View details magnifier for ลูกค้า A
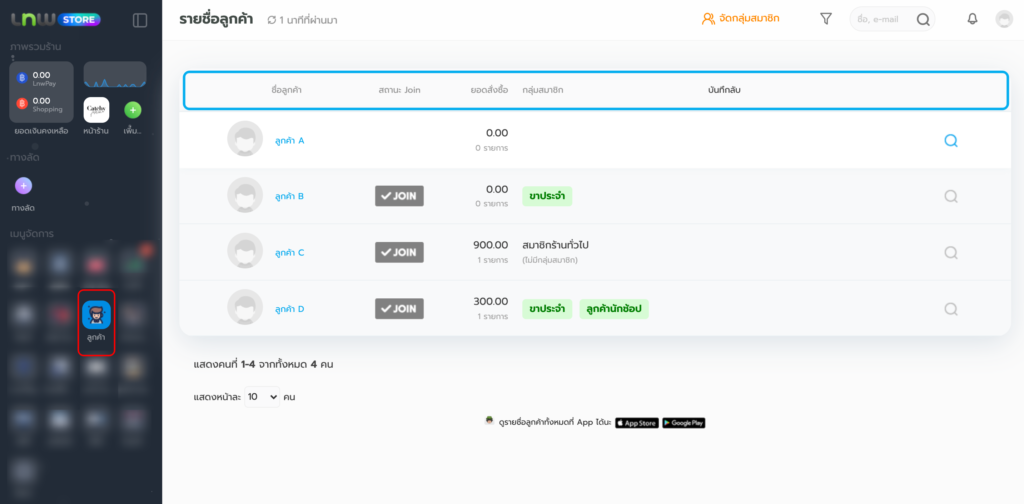 pos(951,141)
